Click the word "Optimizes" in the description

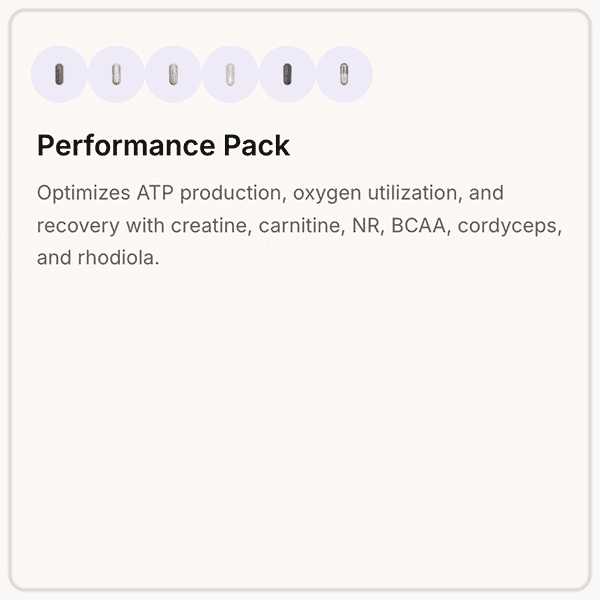[x=79, y=193]
